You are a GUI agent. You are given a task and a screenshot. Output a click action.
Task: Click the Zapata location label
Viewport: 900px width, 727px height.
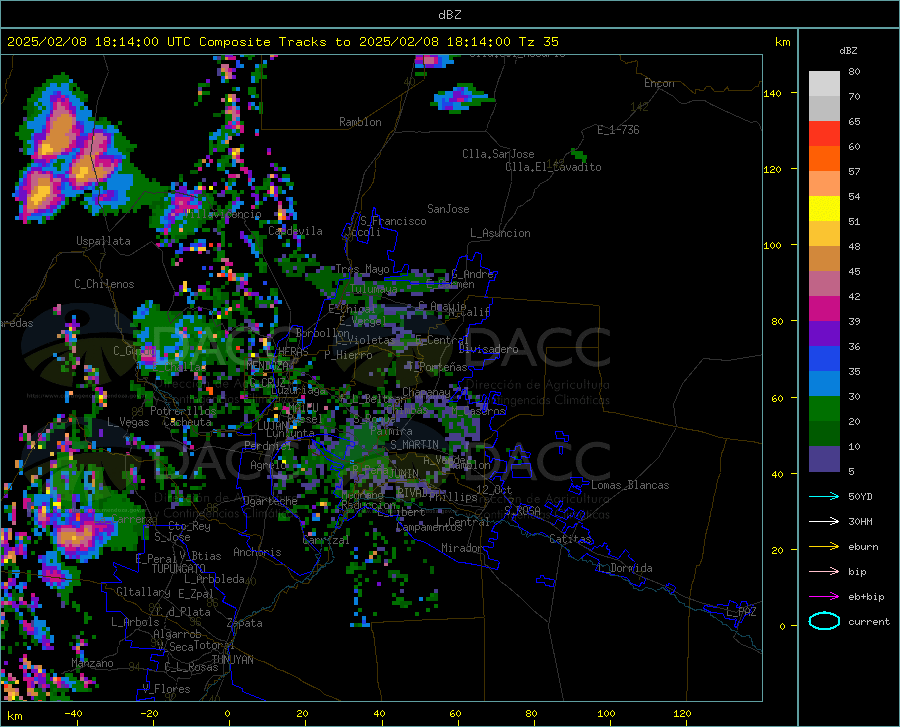click(x=245, y=623)
